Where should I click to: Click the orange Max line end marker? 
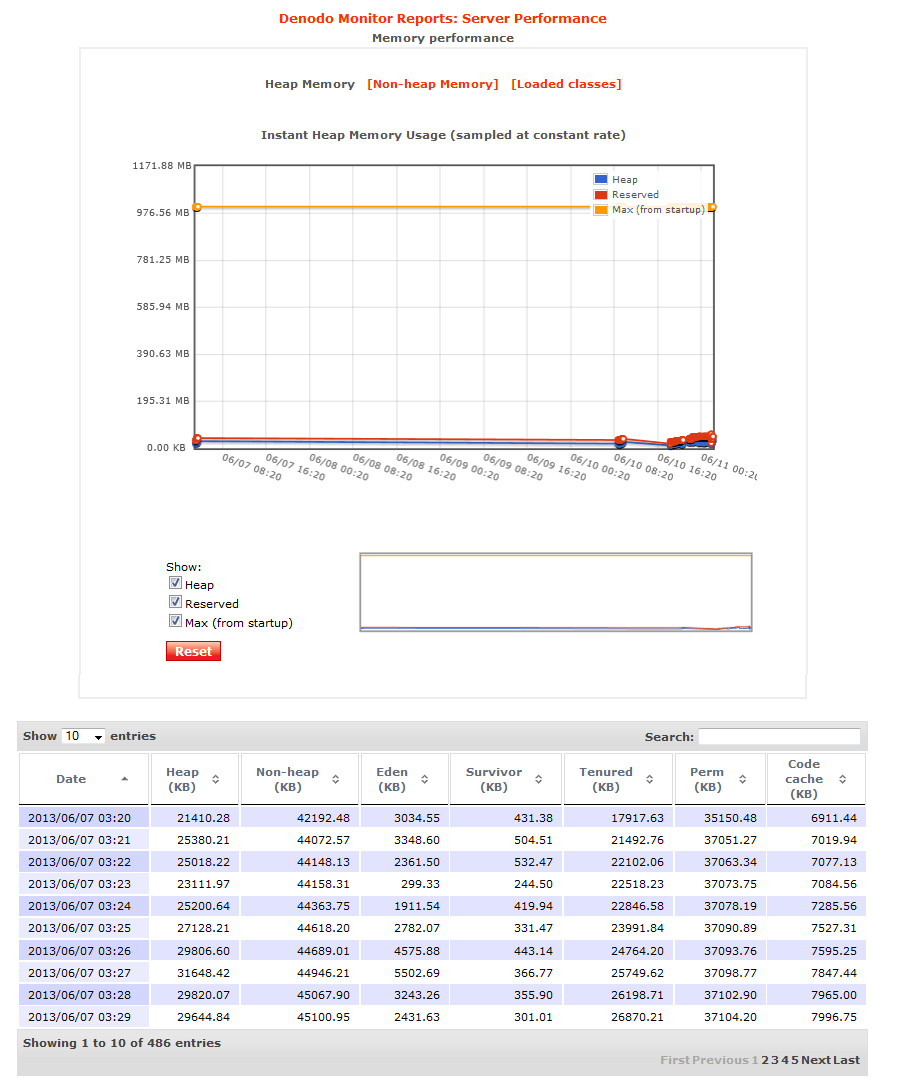pyautogui.click(x=712, y=207)
